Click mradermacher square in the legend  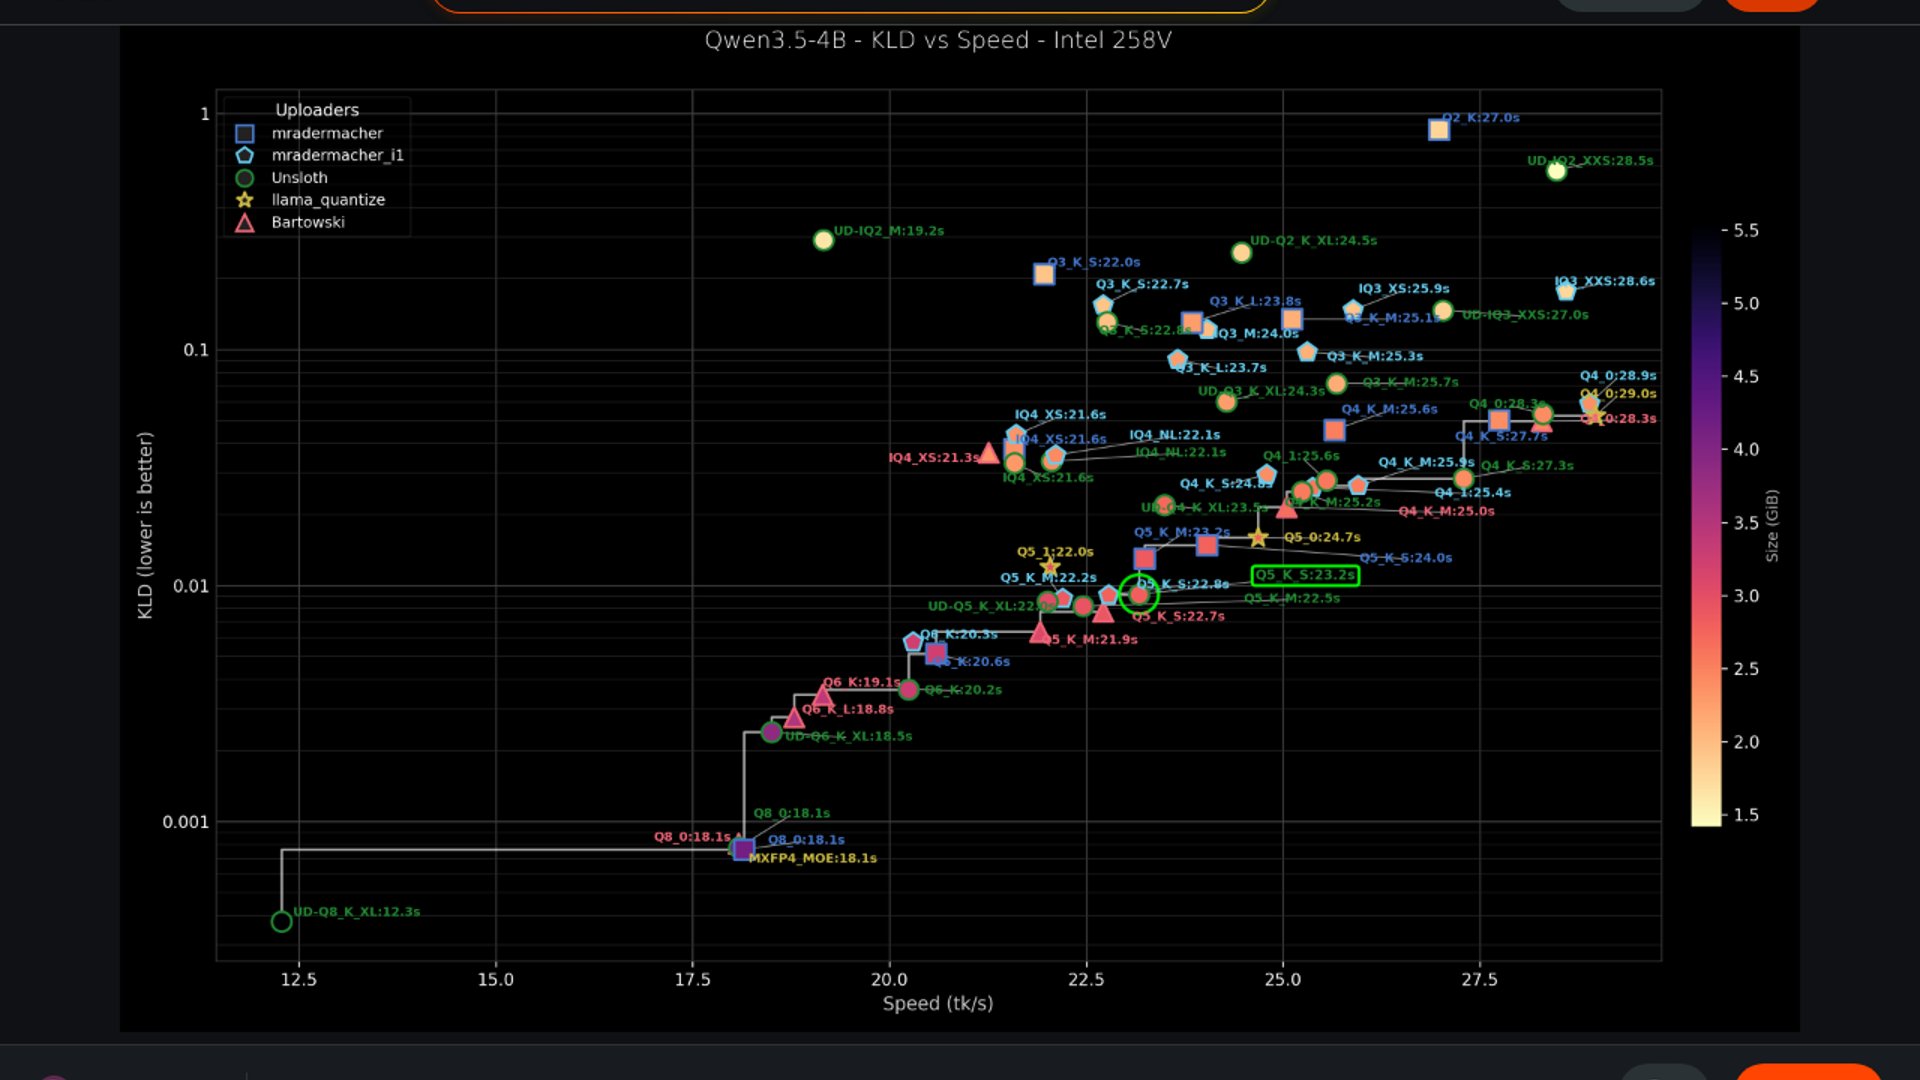(245, 133)
